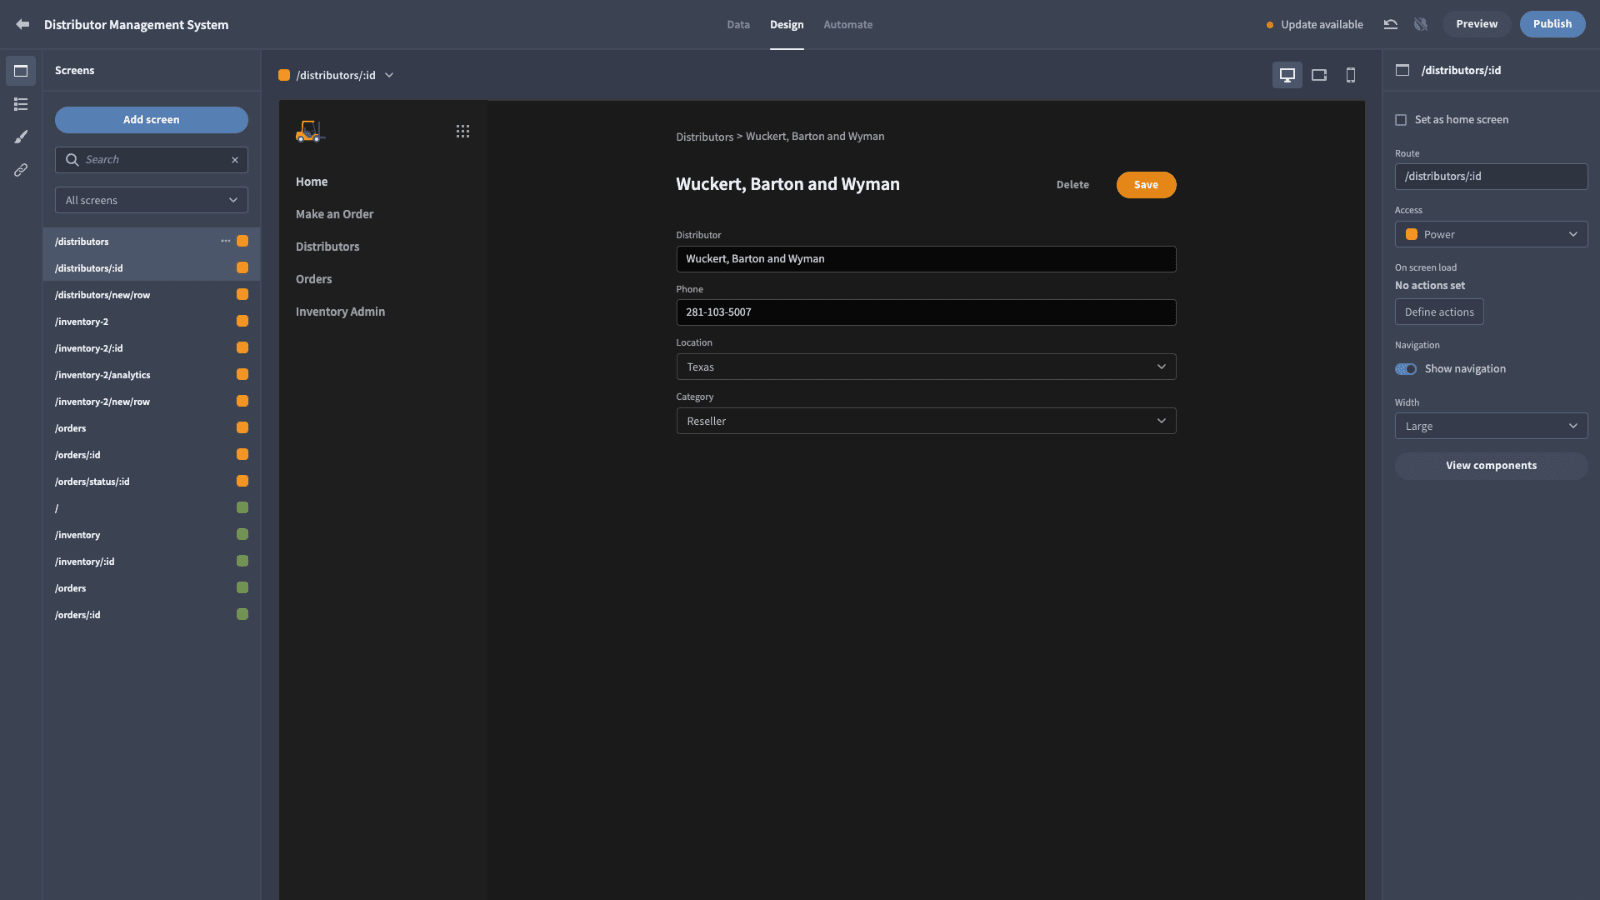Click the orange Save button
The height and width of the screenshot is (900, 1600).
click(x=1146, y=185)
